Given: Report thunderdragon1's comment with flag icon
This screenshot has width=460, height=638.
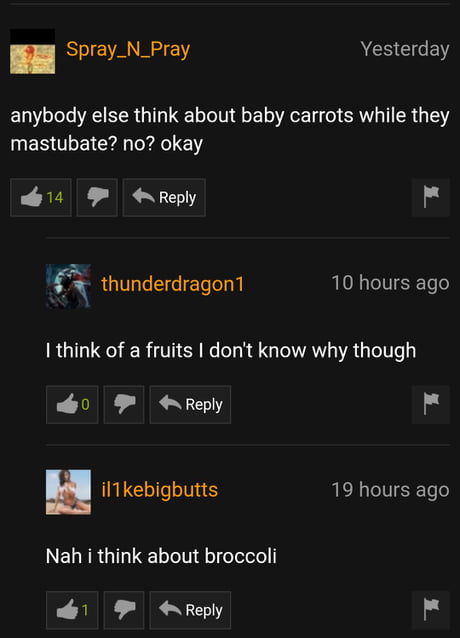Looking at the screenshot, I should click(x=431, y=404).
